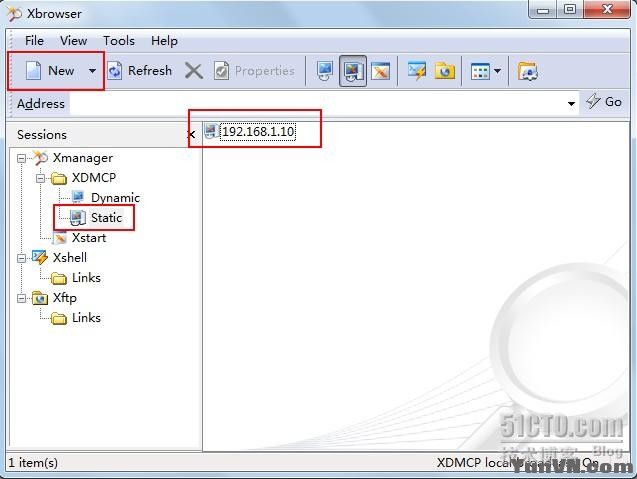Click the Xftp tree folder icon
This screenshot has width=637, height=479.
point(40,298)
